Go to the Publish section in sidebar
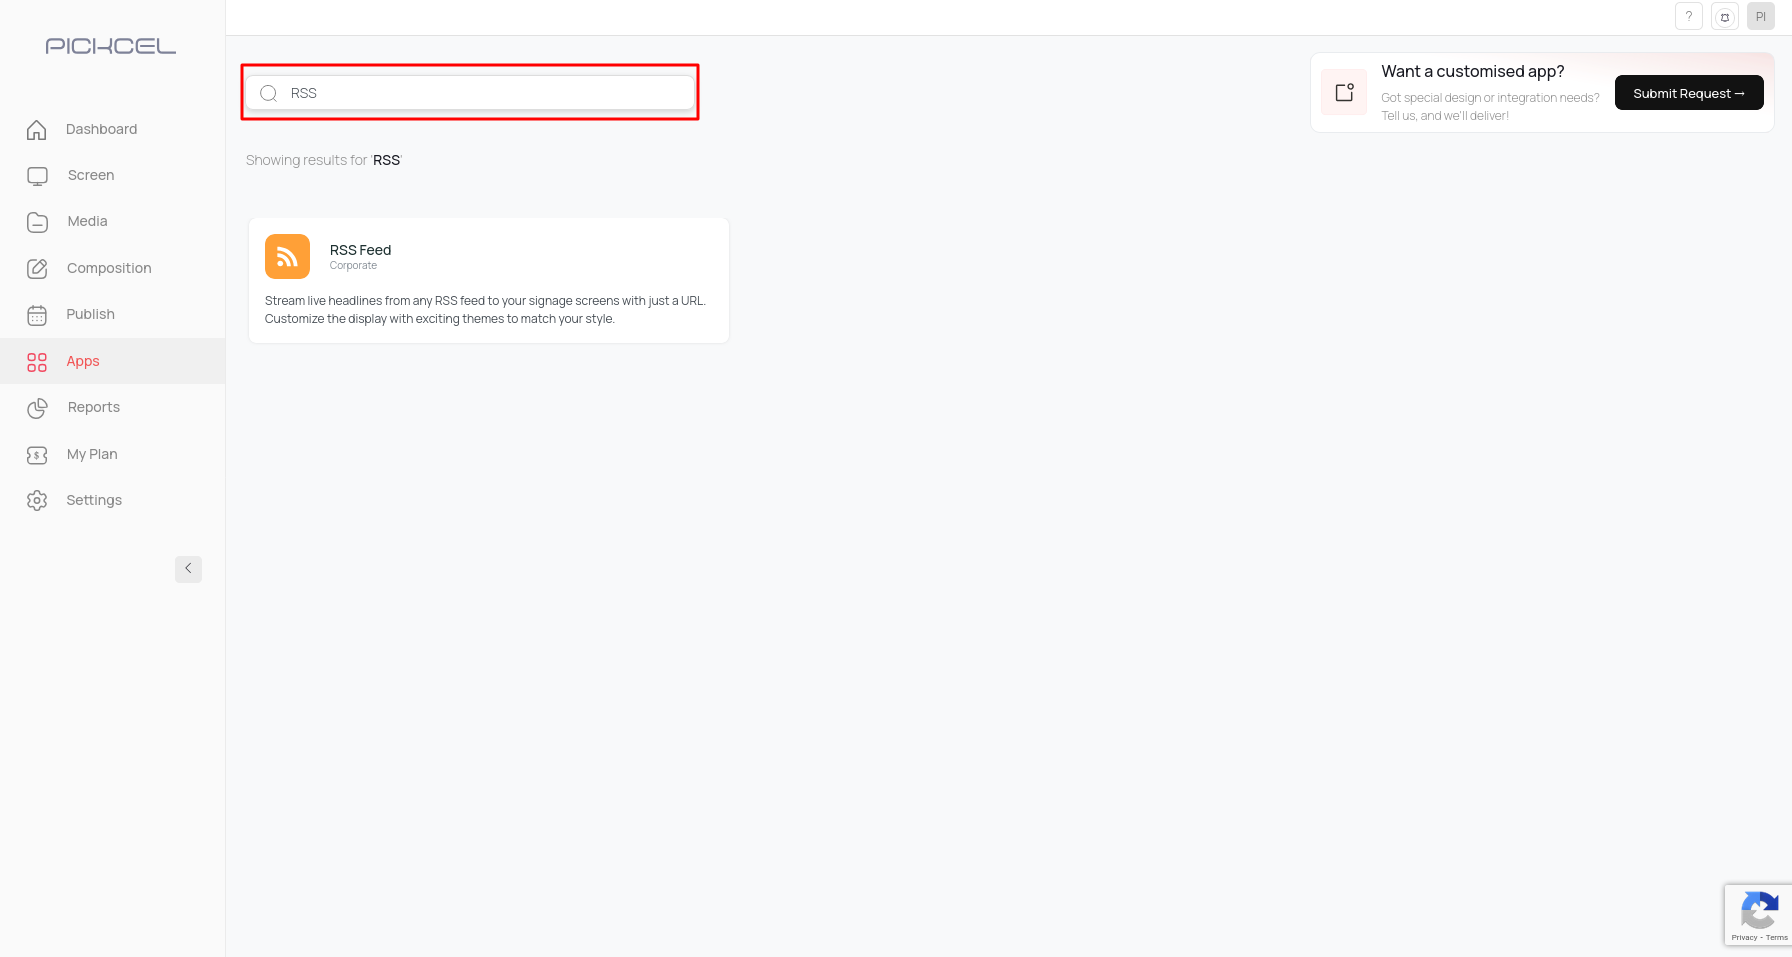Screen dimensions: 1792x957 click(x=90, y=314)
